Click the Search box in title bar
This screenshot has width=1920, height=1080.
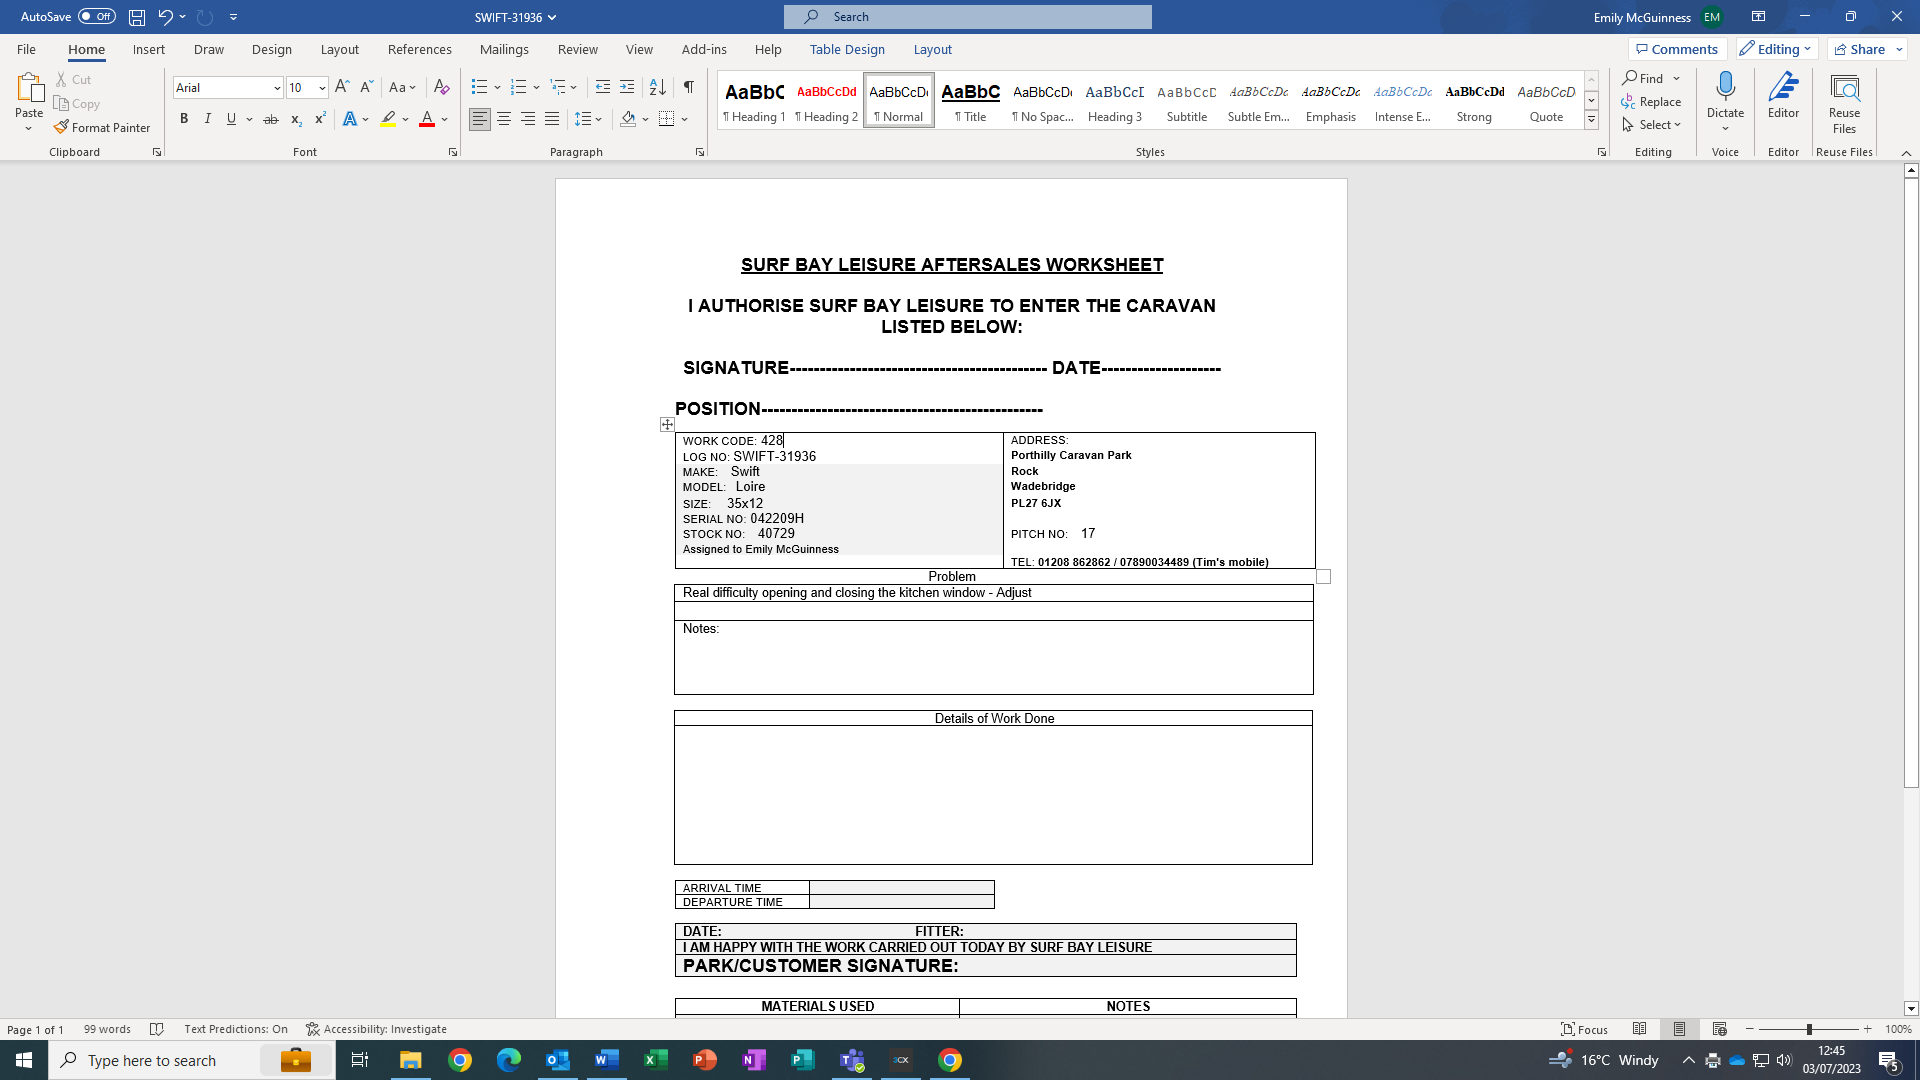(968, 17)
